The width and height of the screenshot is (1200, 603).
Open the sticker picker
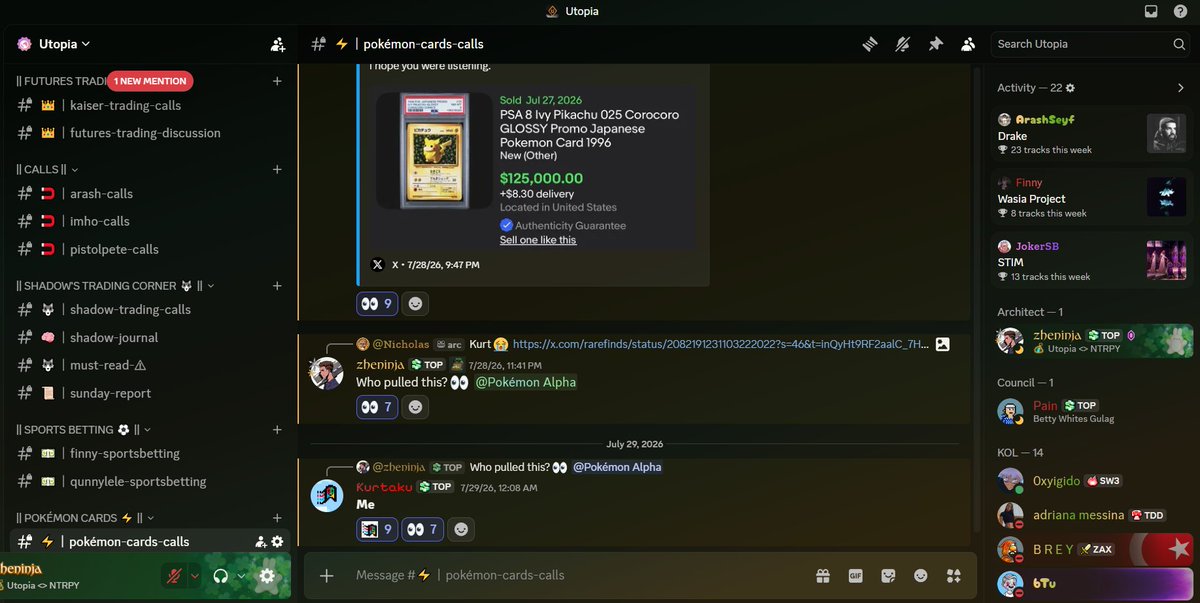click(888, 575)
